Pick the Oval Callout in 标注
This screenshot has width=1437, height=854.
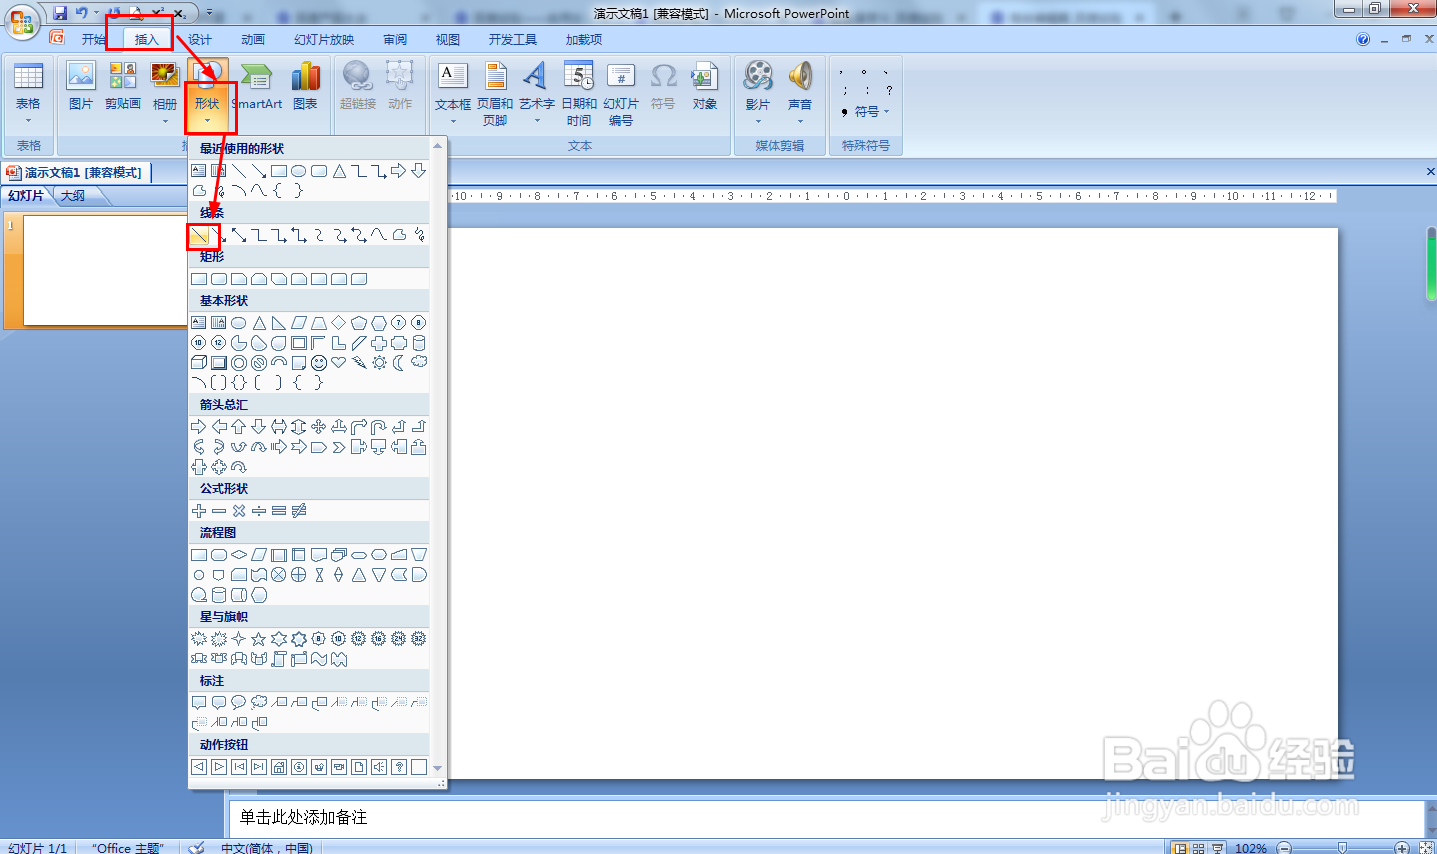(x=239, y=703)
